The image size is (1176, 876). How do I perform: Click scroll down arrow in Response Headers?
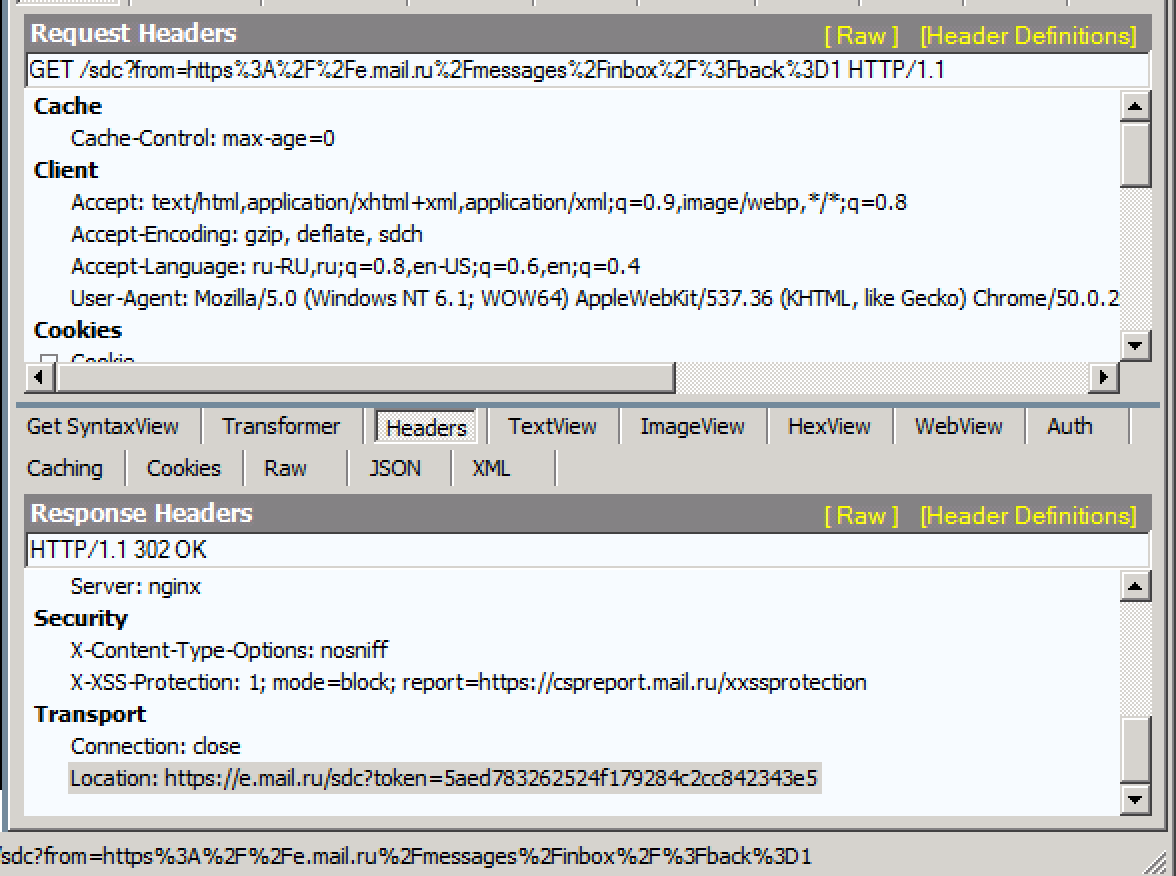click(1136, 800)
